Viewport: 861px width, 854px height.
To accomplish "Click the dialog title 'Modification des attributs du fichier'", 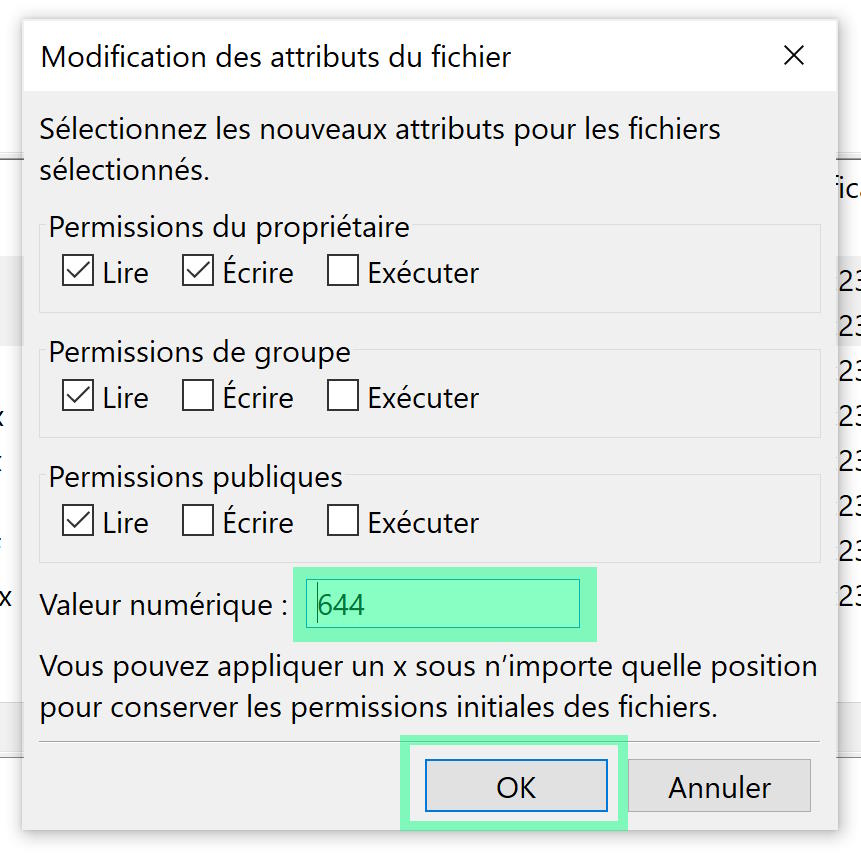I will coord(276,57).
